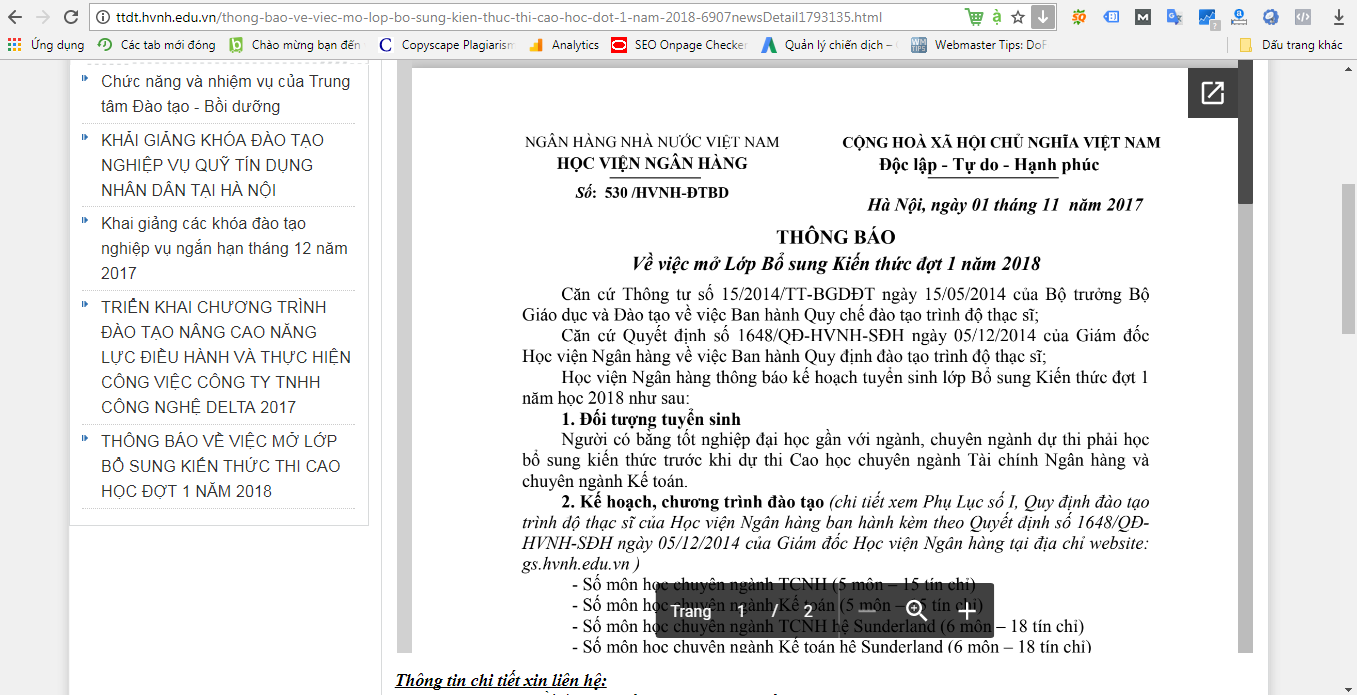The width and height of the screenshot is (1357, 695).
Task: Open 'Các tab mới đóng' bookmark
Action: tap(157, 45)
